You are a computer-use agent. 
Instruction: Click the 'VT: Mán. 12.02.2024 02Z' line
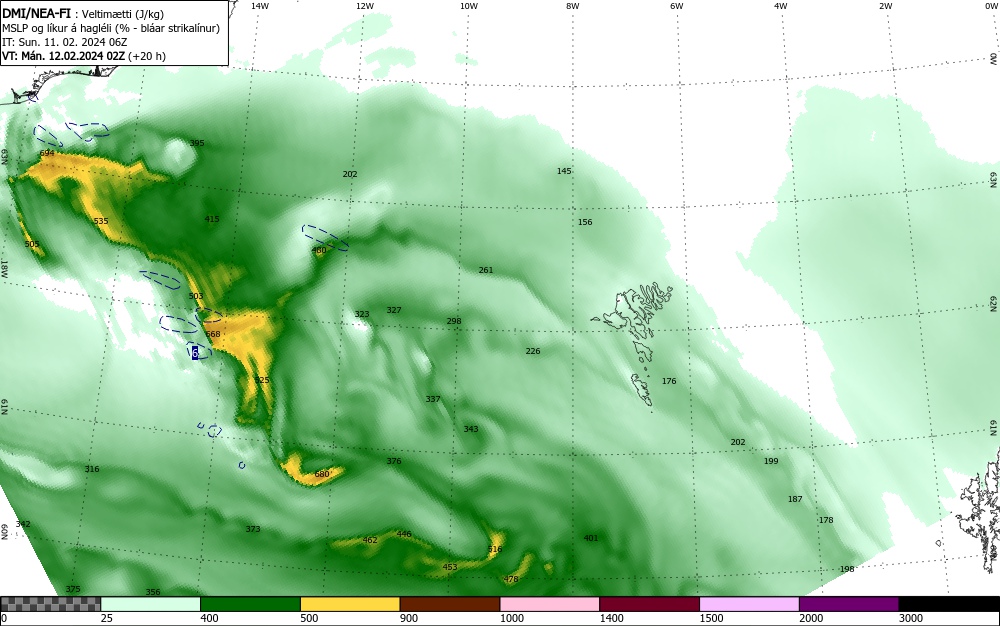click(x=84, y=56)
